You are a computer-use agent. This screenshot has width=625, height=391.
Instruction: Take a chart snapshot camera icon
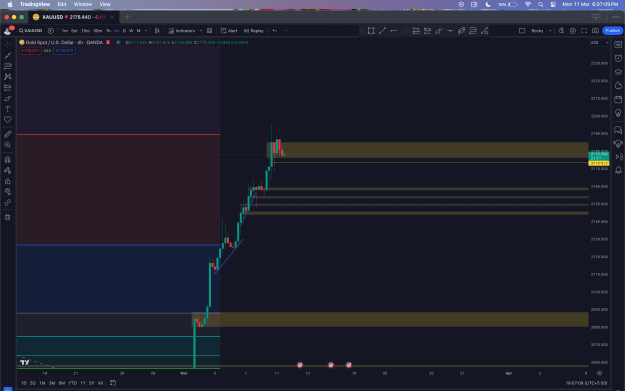point(596,31)
